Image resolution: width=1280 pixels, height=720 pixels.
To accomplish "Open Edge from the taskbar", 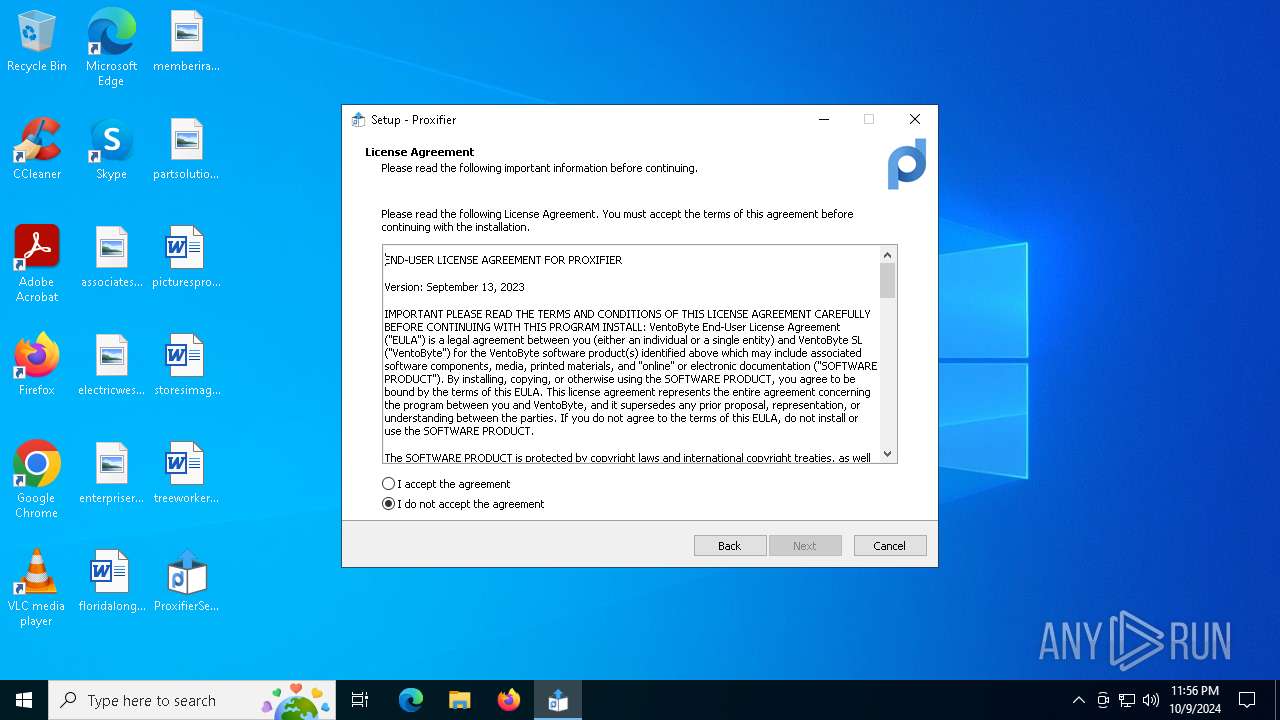I will [x=411, y=700].
